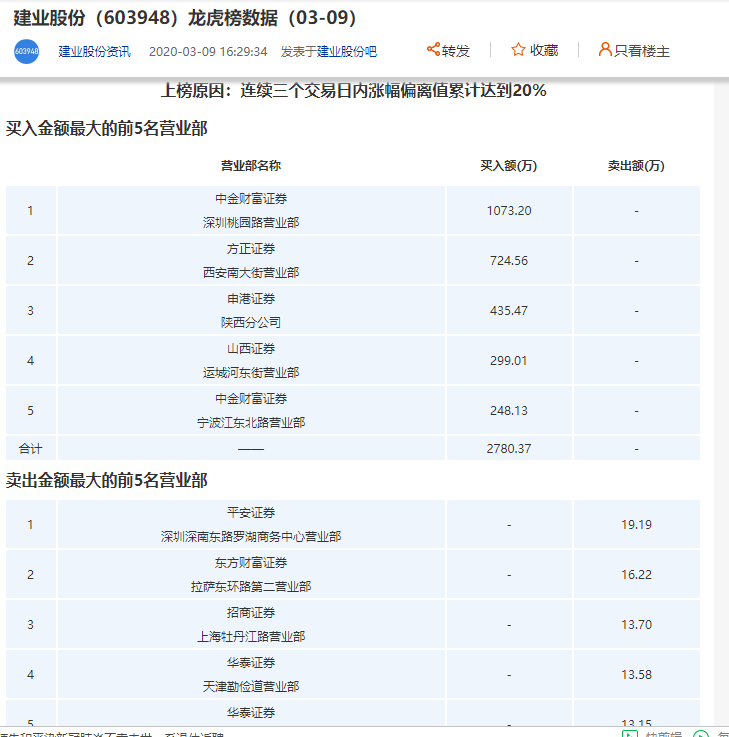Select sell amount 19.19
Viewport: 729px width, 737px height.
[636, 525]
